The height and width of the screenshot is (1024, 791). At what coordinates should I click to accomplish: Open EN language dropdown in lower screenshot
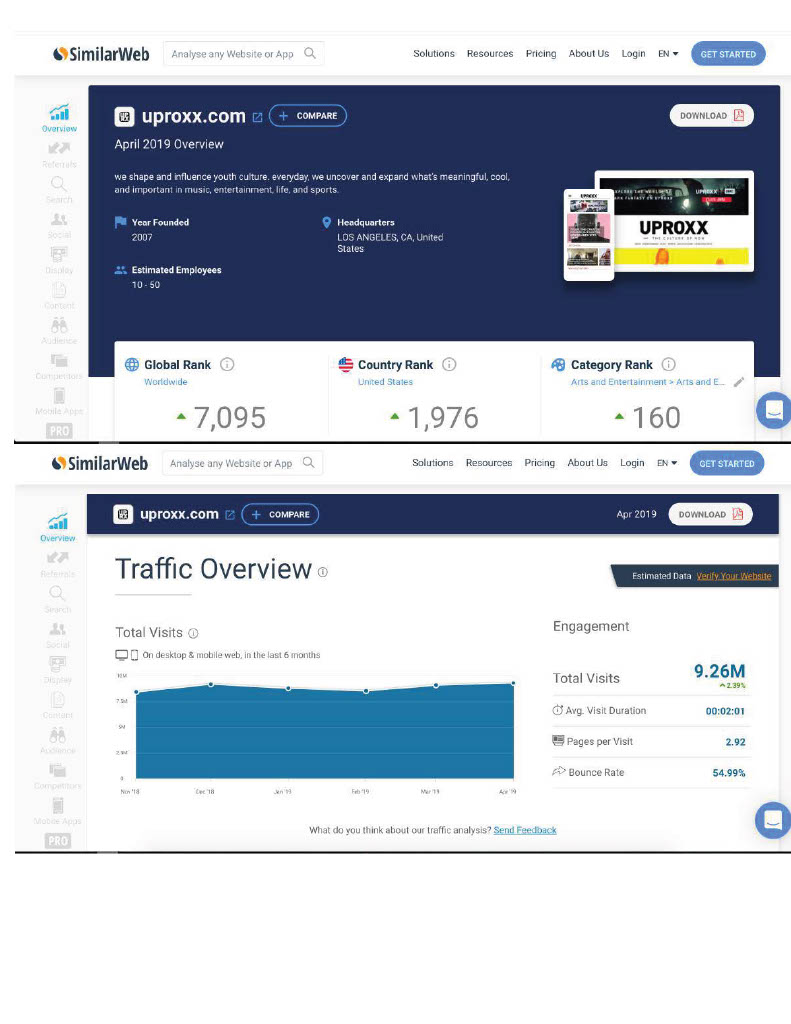(x=667, y=463)
